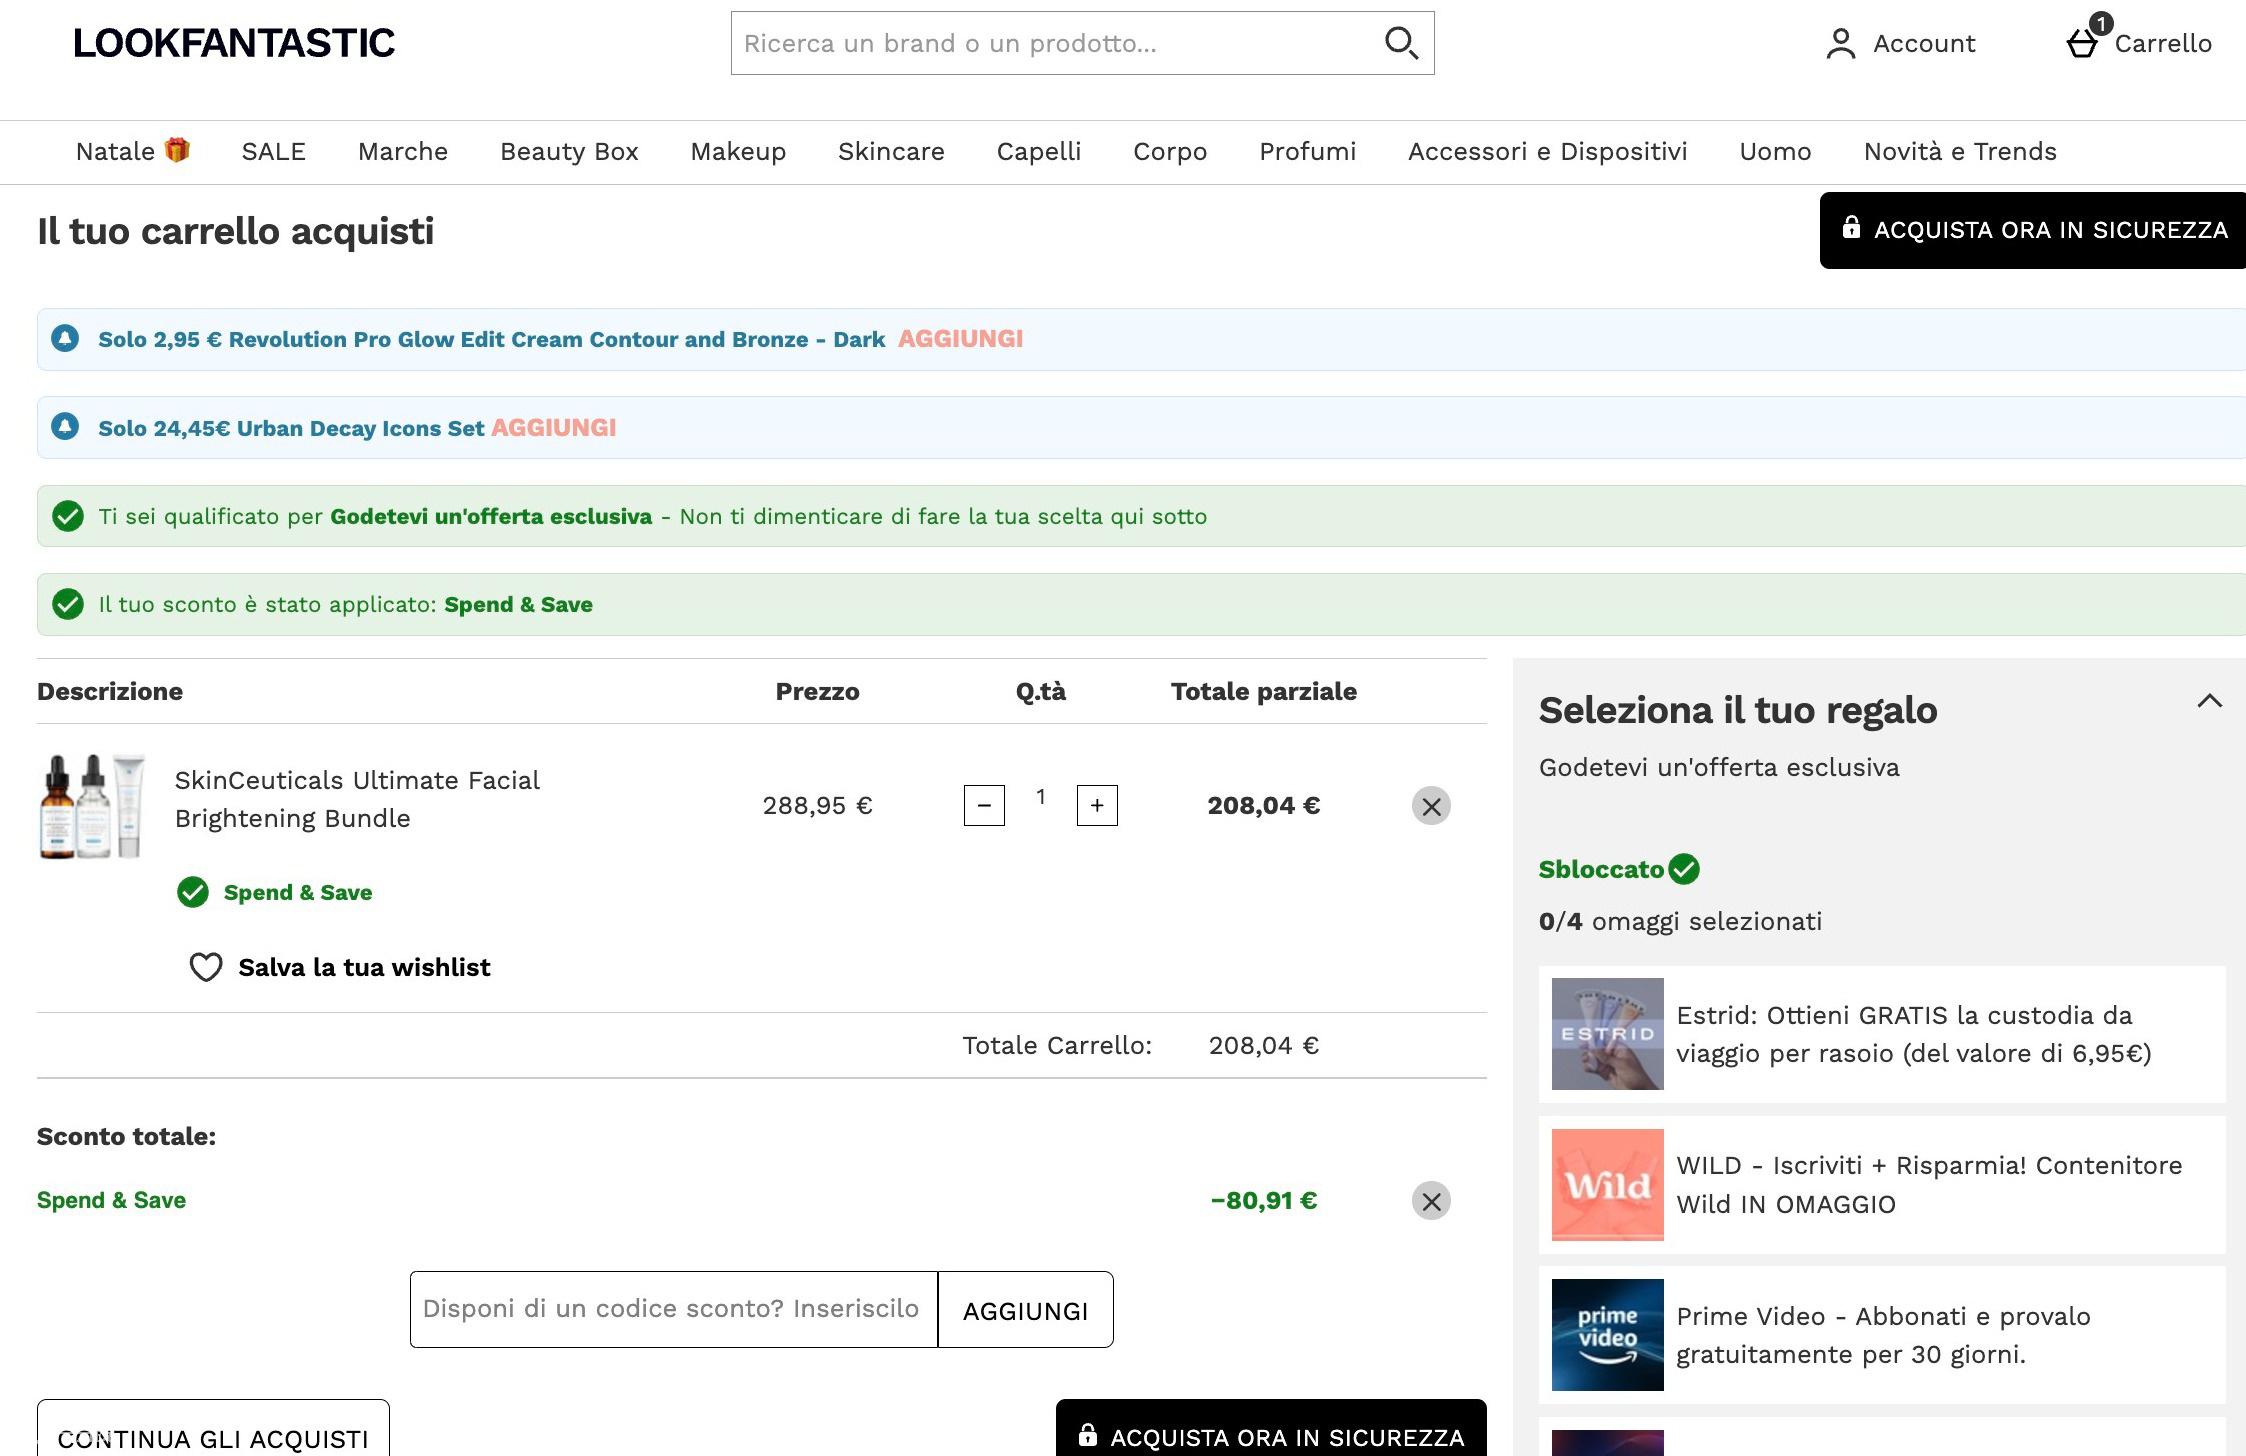
Task: Open the Skincare menu
Action: click(891, 151)
